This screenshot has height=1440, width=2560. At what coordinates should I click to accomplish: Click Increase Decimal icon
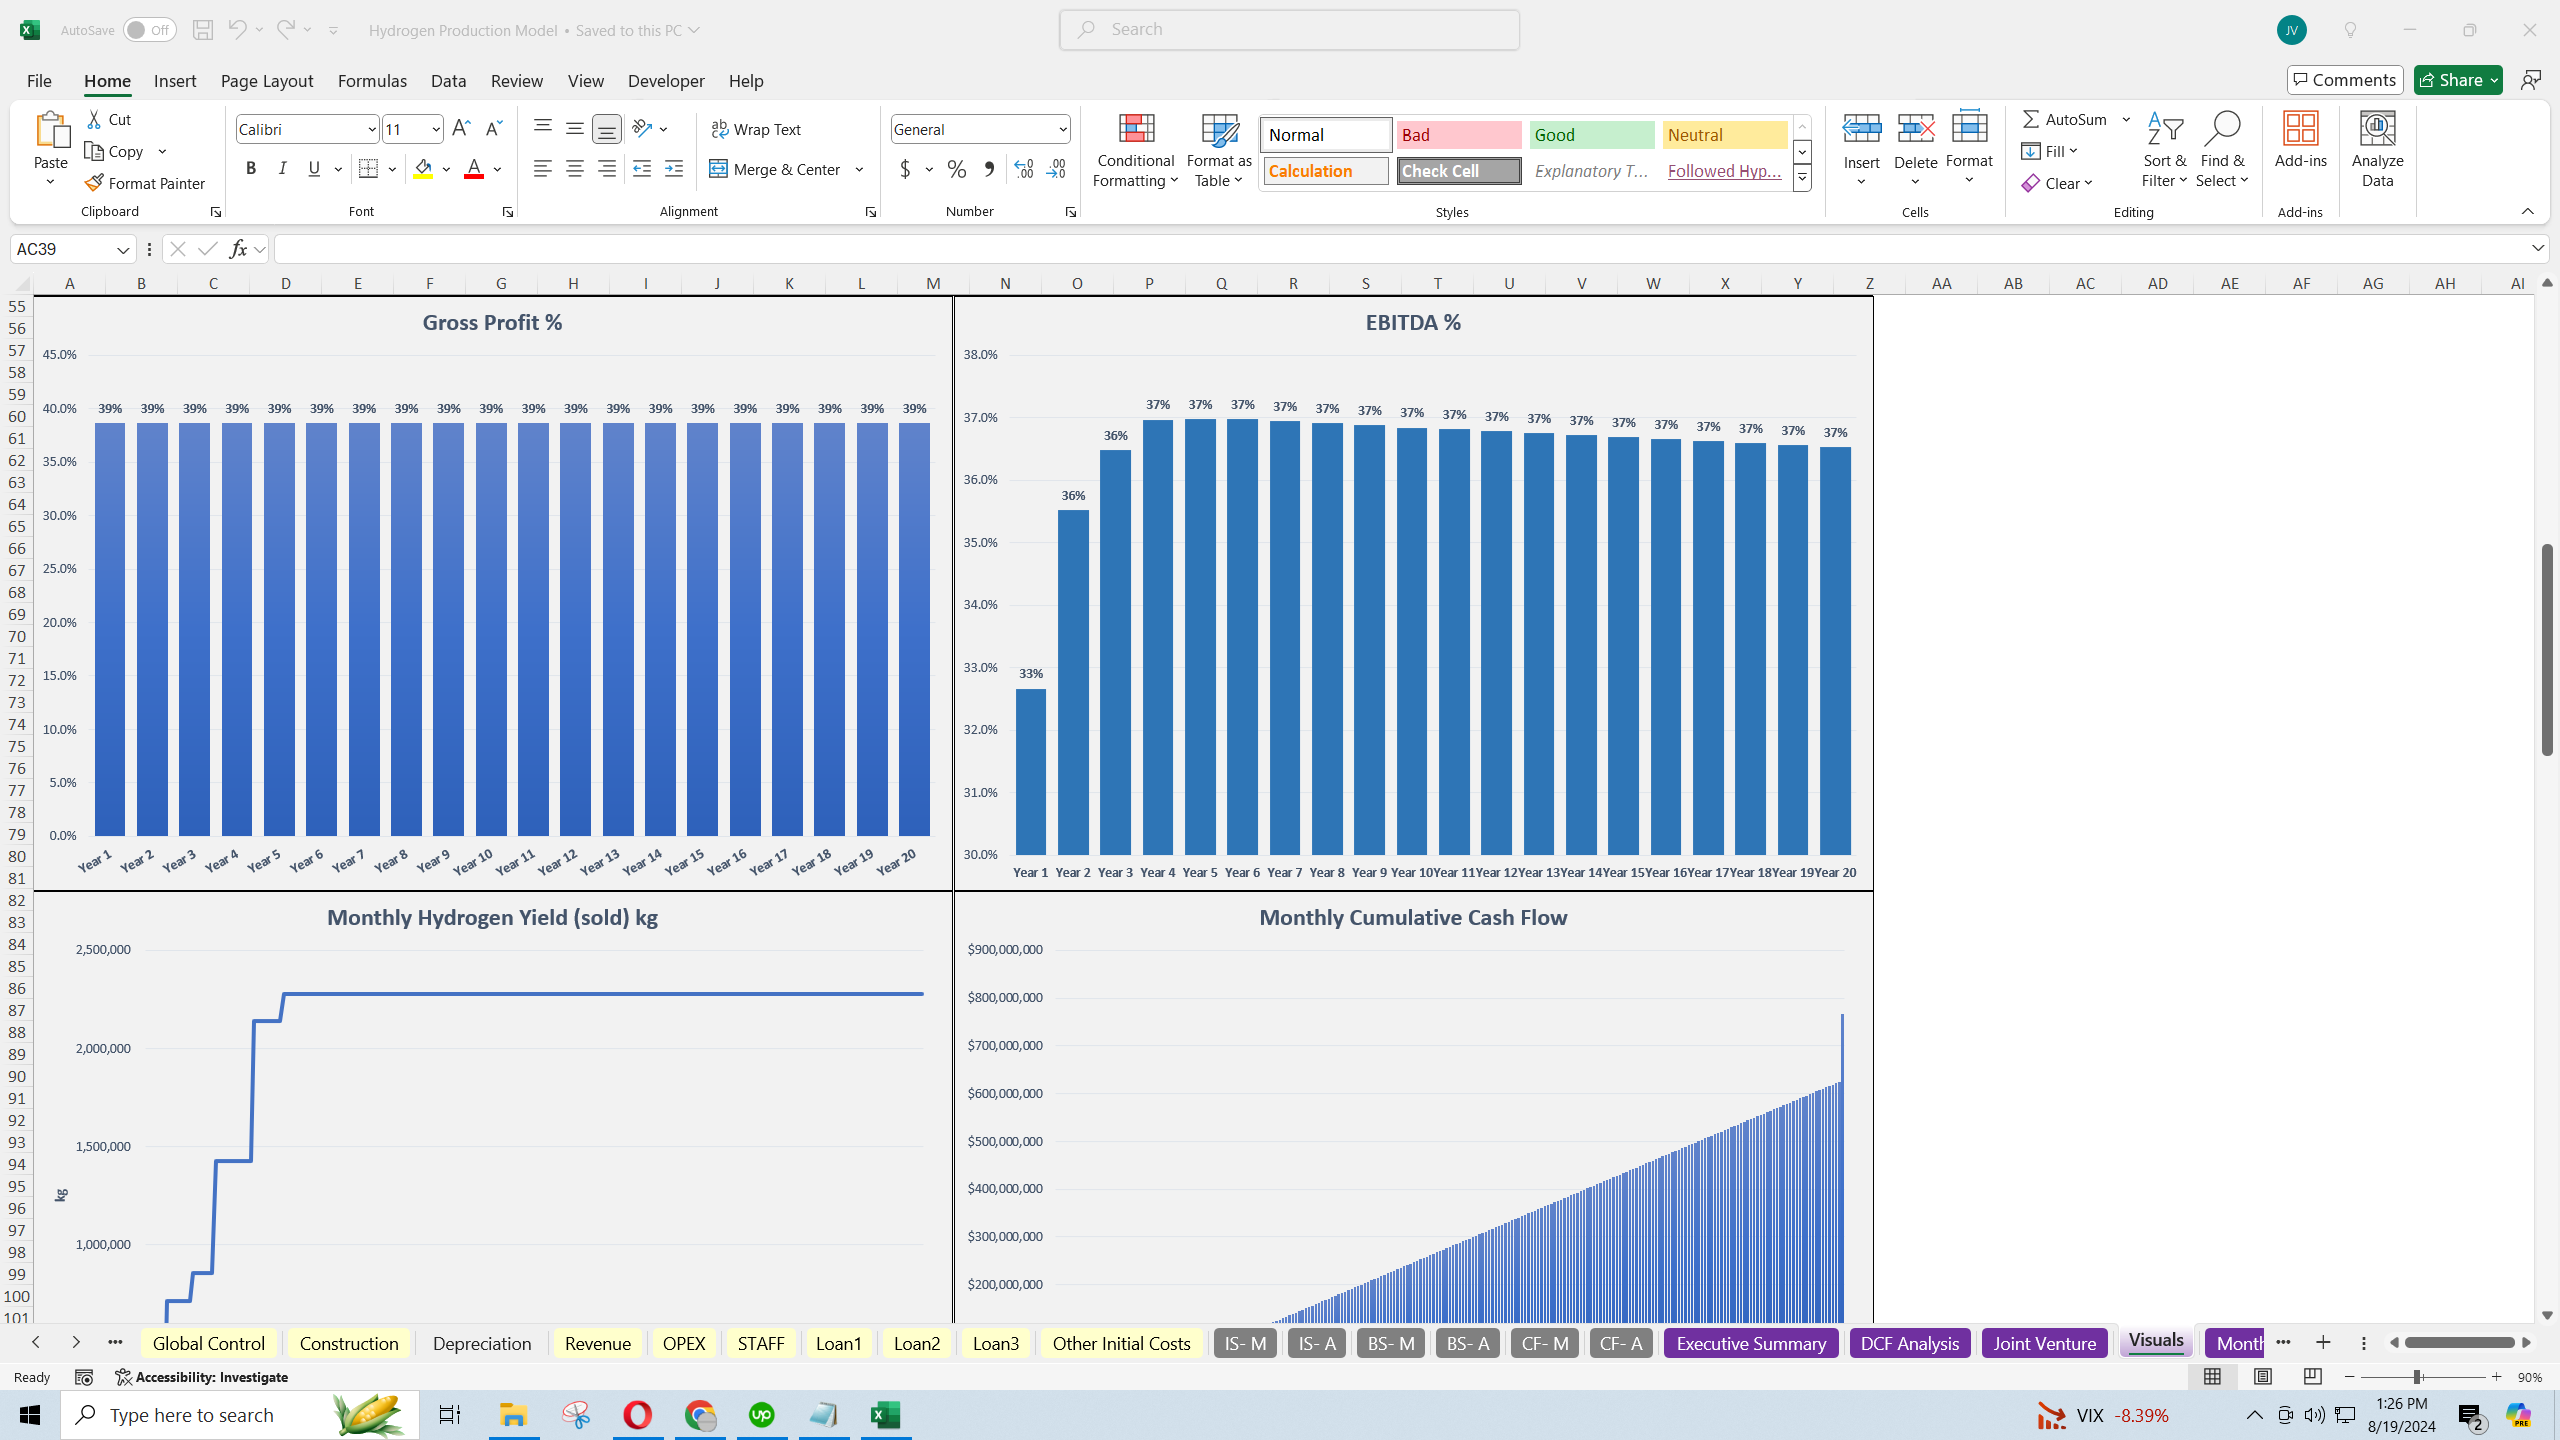1024,169
